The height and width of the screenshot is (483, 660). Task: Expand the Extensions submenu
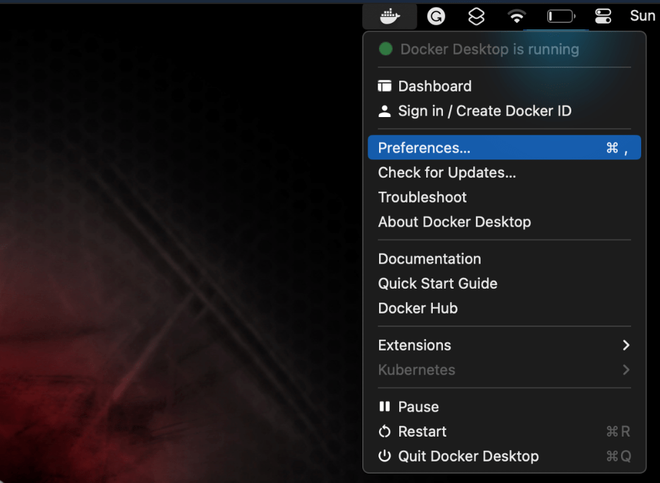pos(504,345)
